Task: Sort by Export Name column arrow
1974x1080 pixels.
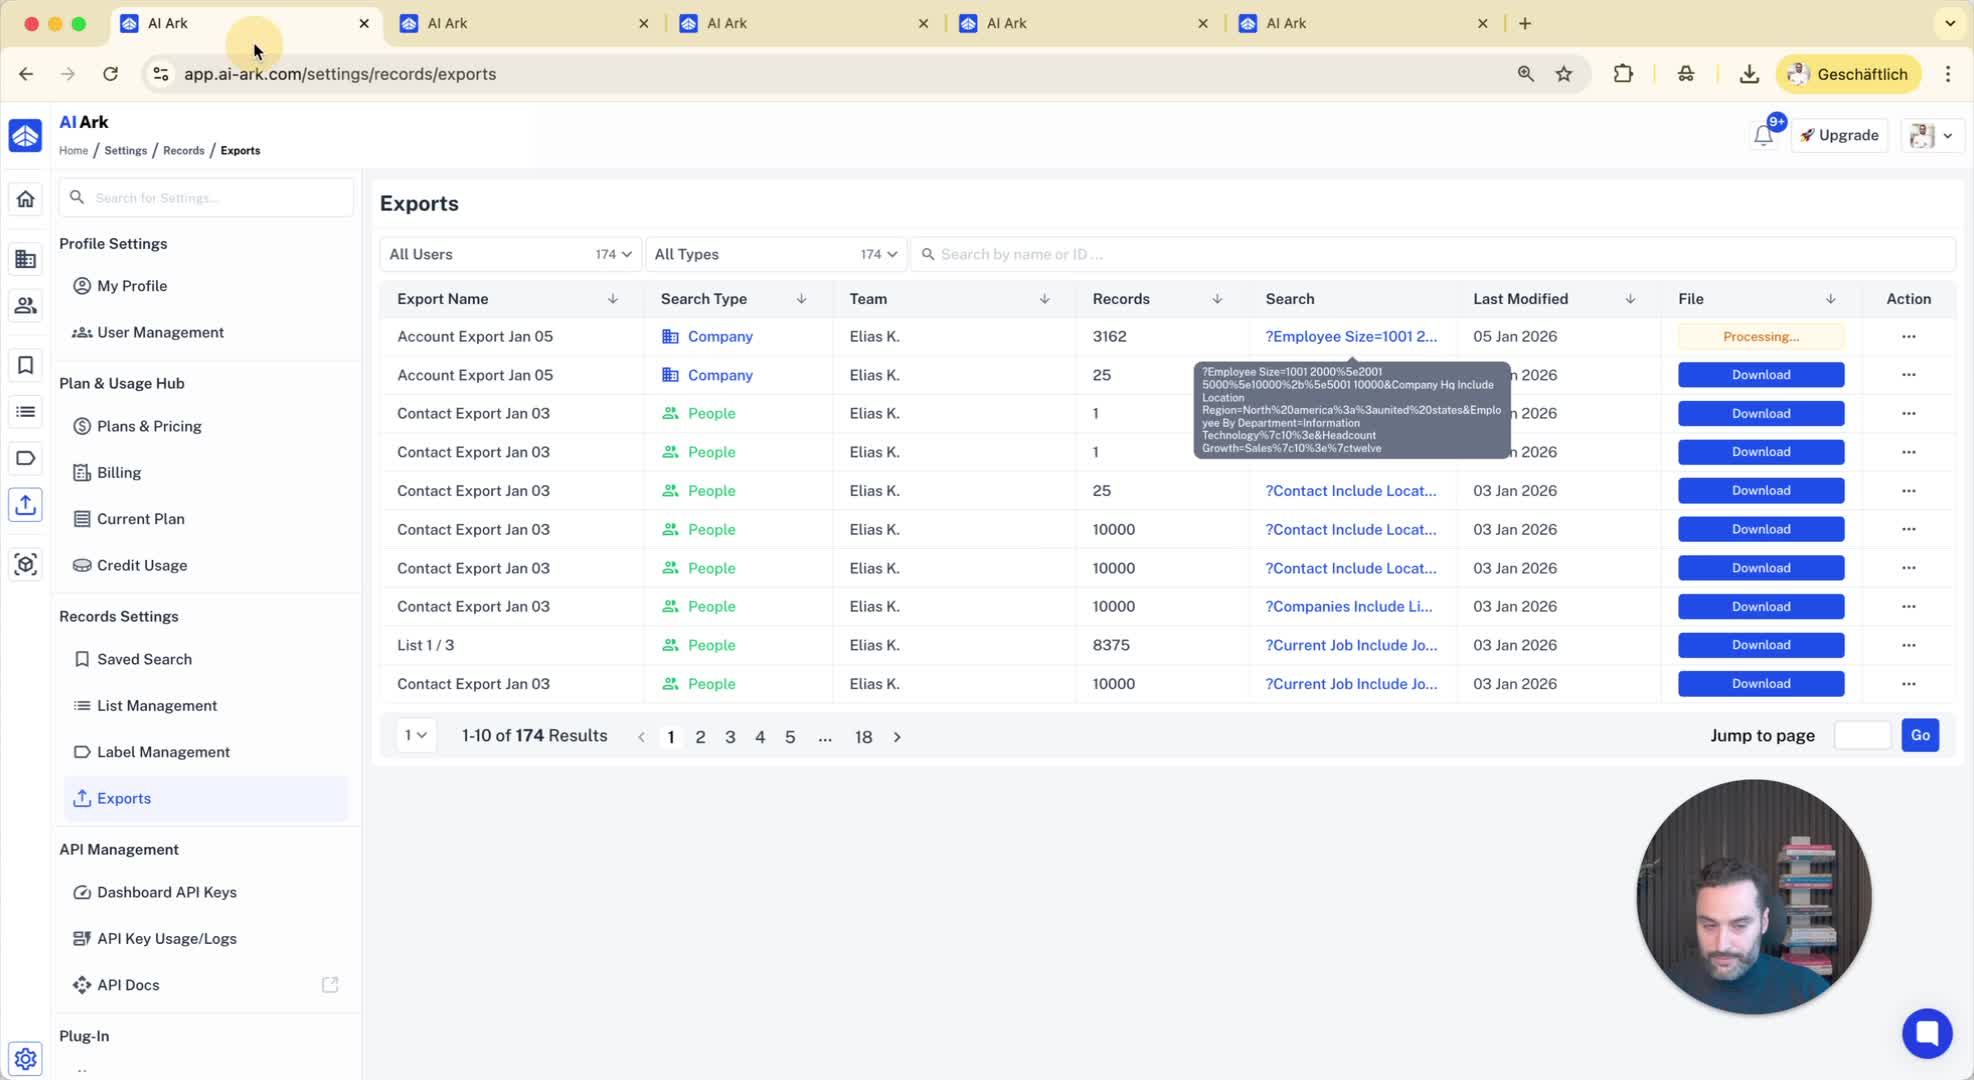Action: 612,299
